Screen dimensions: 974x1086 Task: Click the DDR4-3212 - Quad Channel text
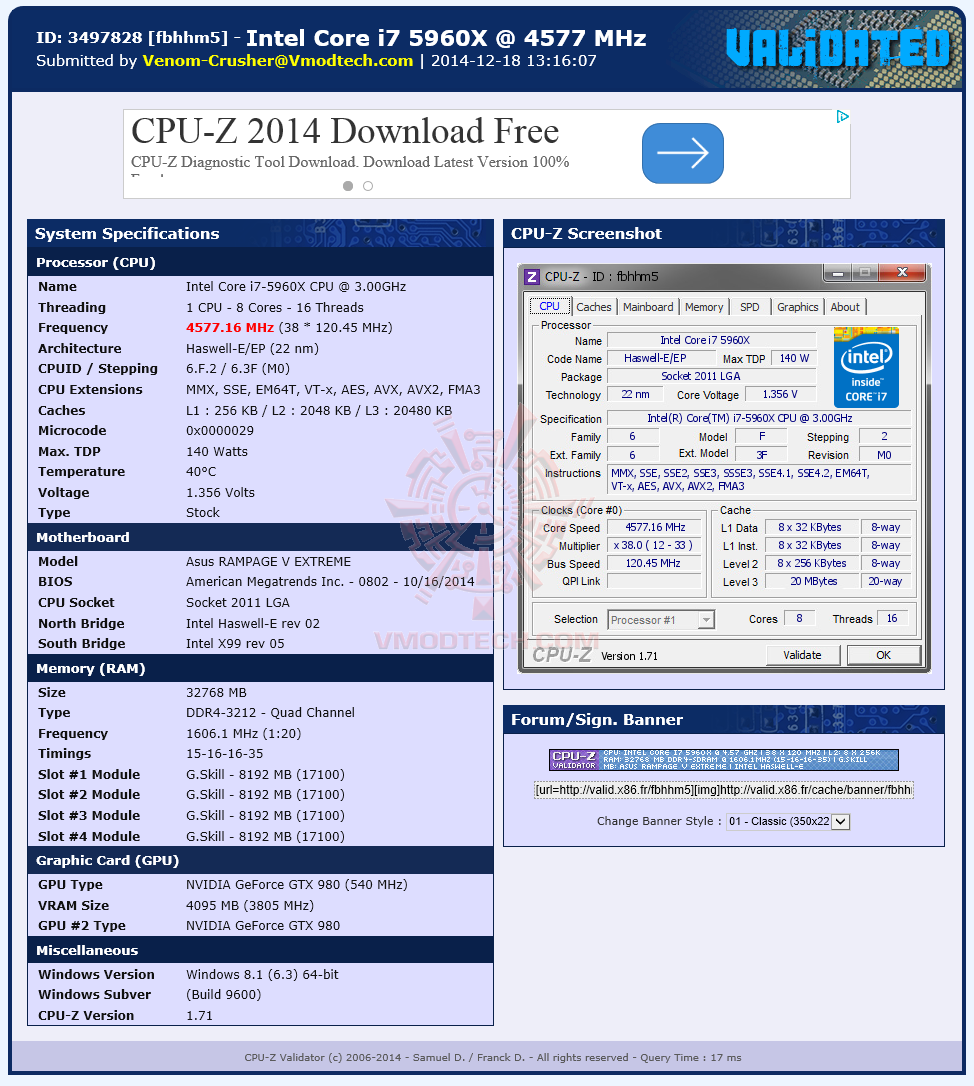coord(270,713)
